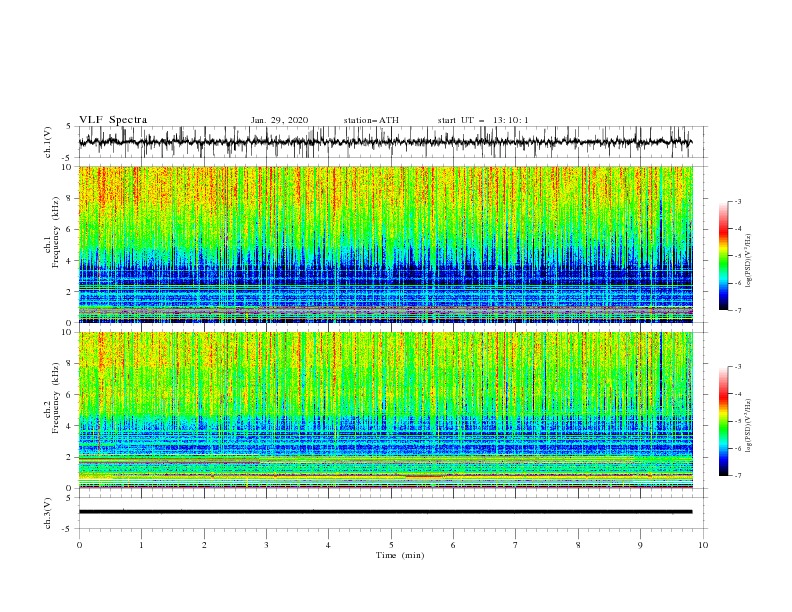Click the "-7" label on ch.2 color scale
The width and height of the screenshot is (792, 612).
(x=738, y=476)
